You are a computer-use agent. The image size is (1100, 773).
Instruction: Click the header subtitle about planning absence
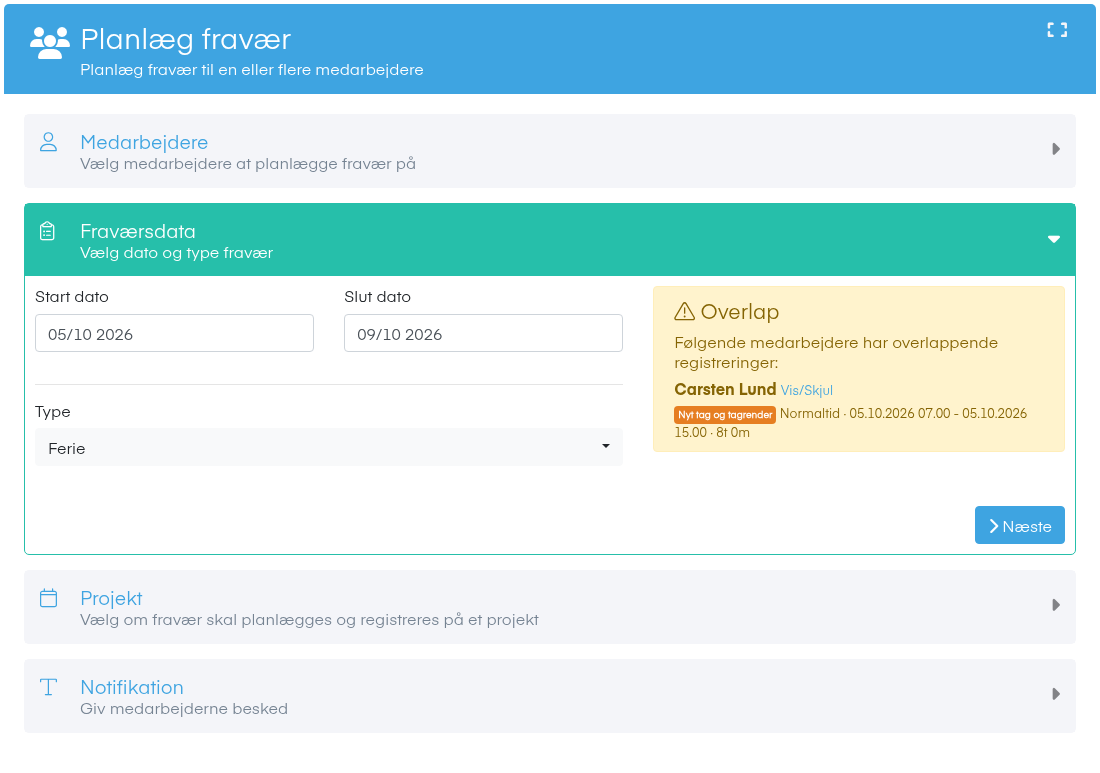(x=252, y=70)
